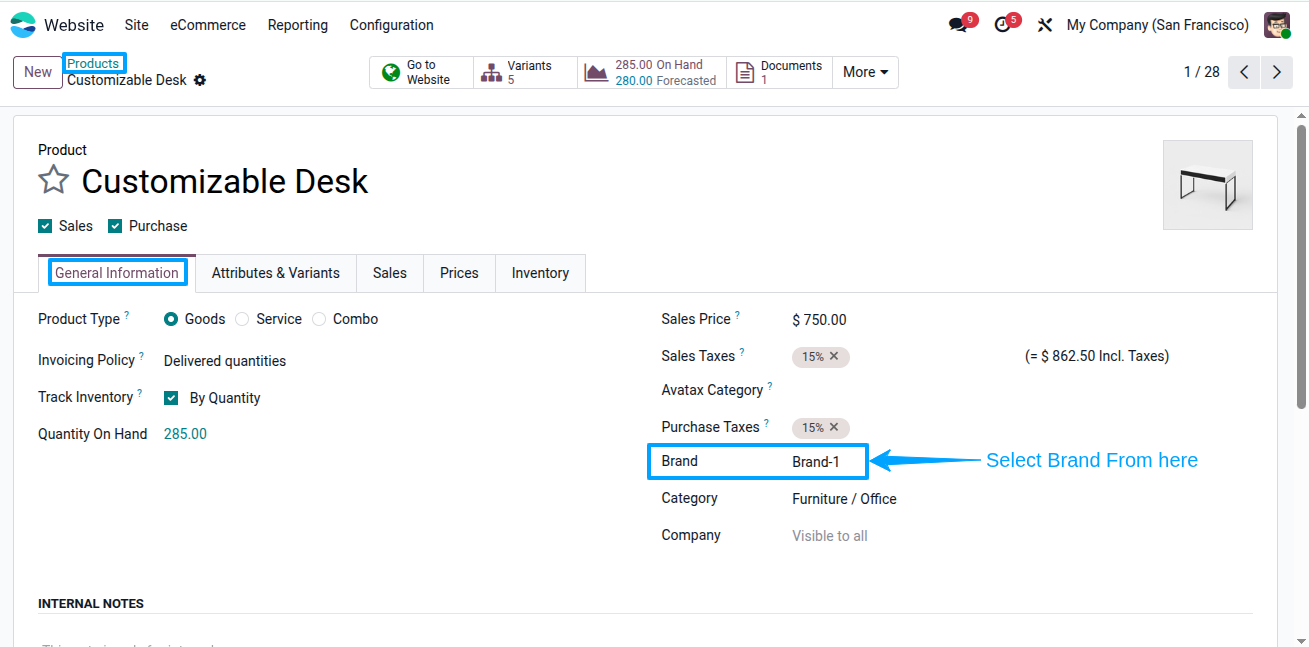Screen dimensions: 1309x647
Task: Toggle the Purchase checkbox
Action: coord(115,226)
